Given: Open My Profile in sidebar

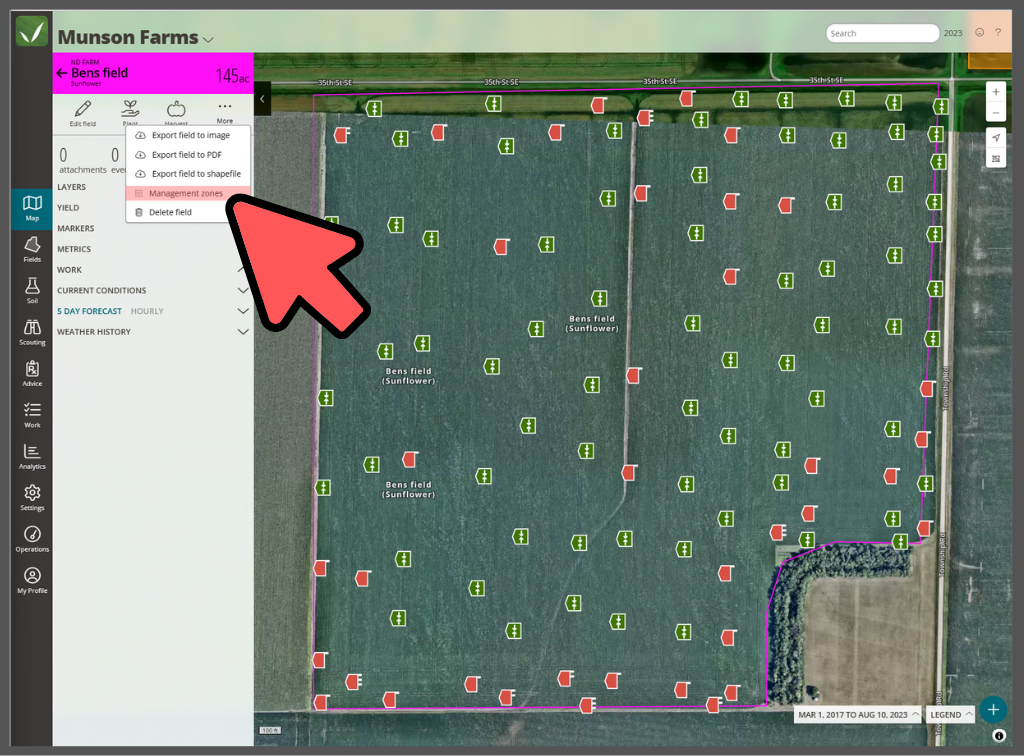Looking at the screenshot, I should point(32,580).
